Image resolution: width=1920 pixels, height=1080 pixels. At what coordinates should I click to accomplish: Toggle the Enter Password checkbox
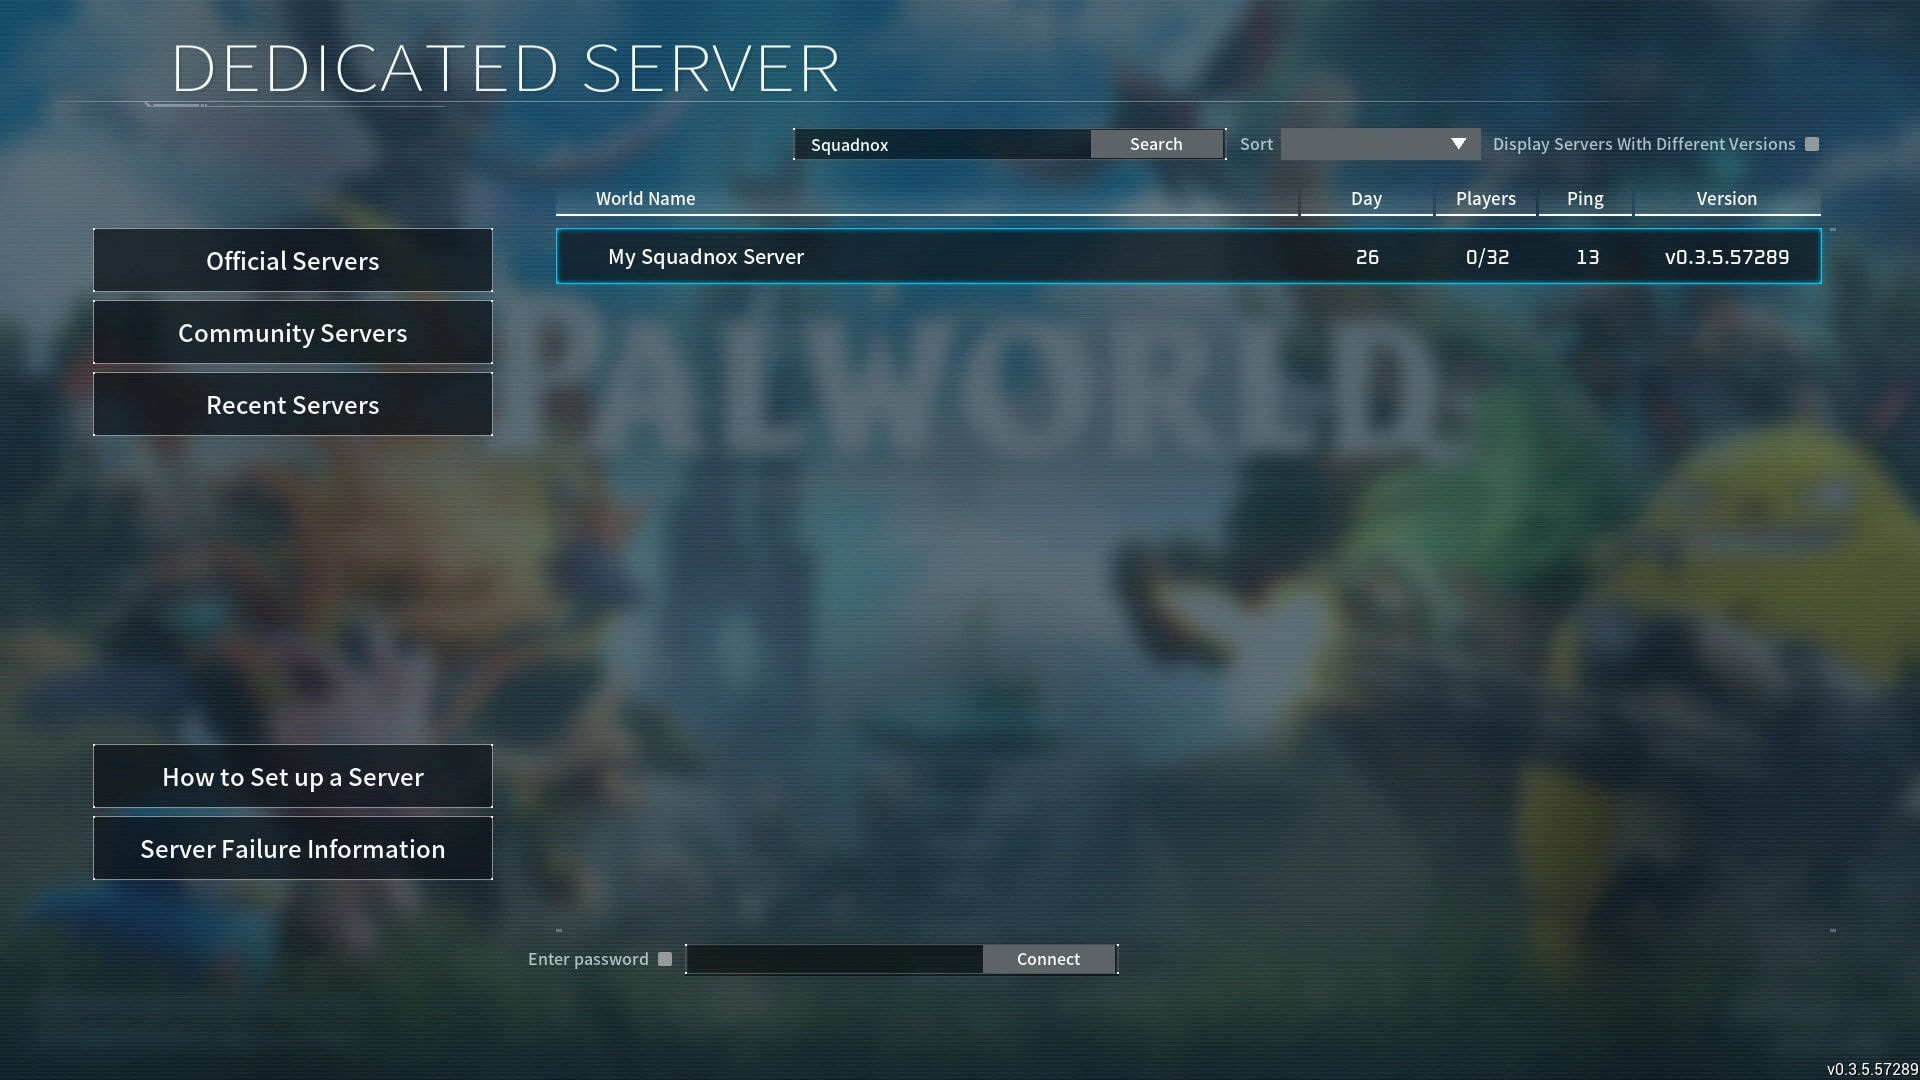(x=666, y=959)
